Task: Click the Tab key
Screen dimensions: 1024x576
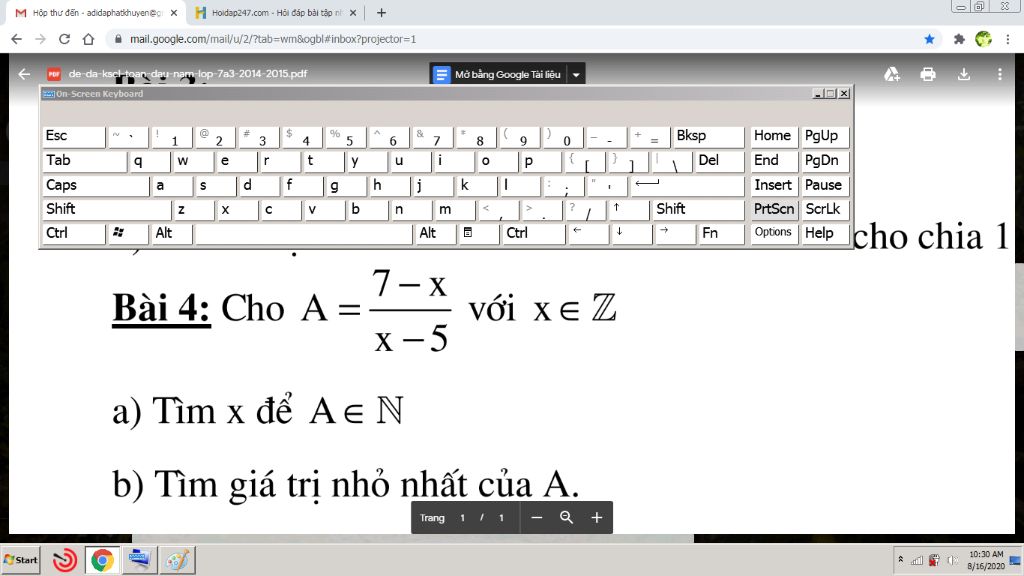Action: pyautogui.click(x=84, y=161)
